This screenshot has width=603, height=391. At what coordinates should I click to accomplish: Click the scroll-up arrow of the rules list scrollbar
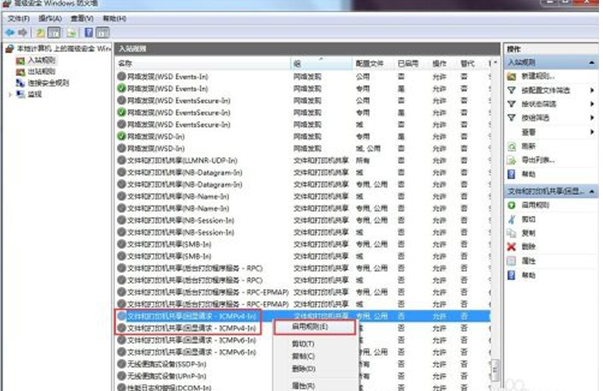496,62
